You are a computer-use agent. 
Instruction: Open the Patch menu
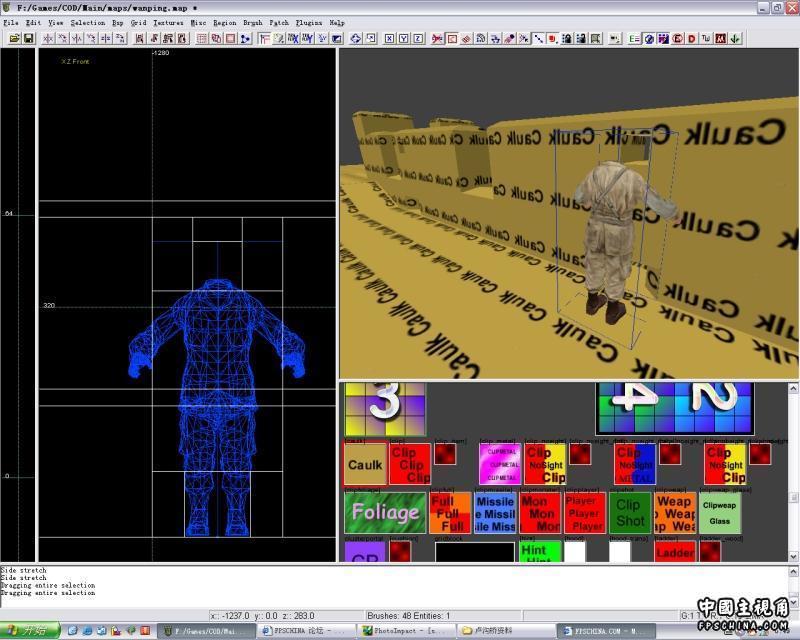coord(279,22)
